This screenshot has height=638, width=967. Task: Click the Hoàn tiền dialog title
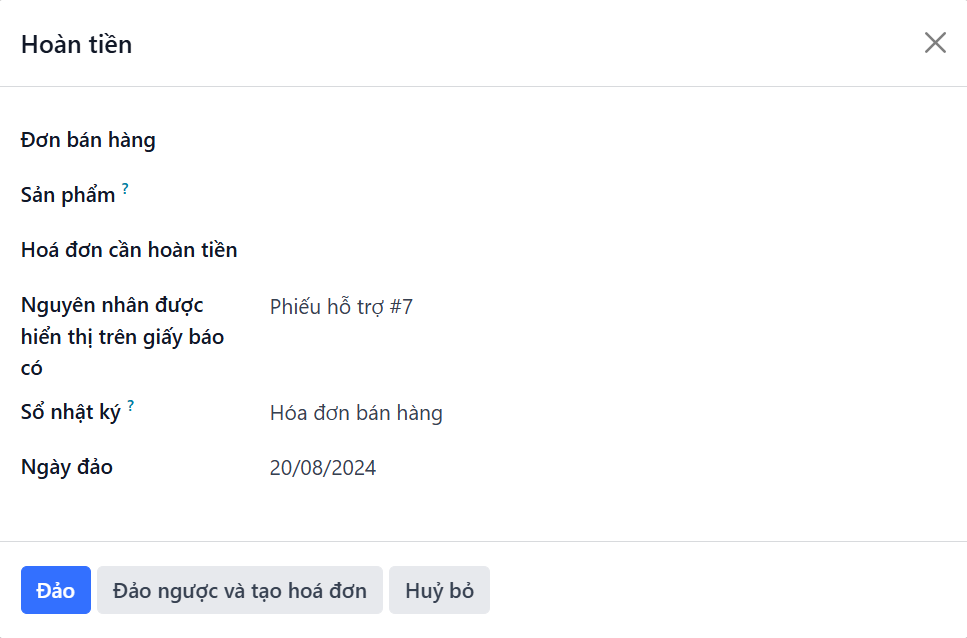pyautogui.click(x=76, y=44)
